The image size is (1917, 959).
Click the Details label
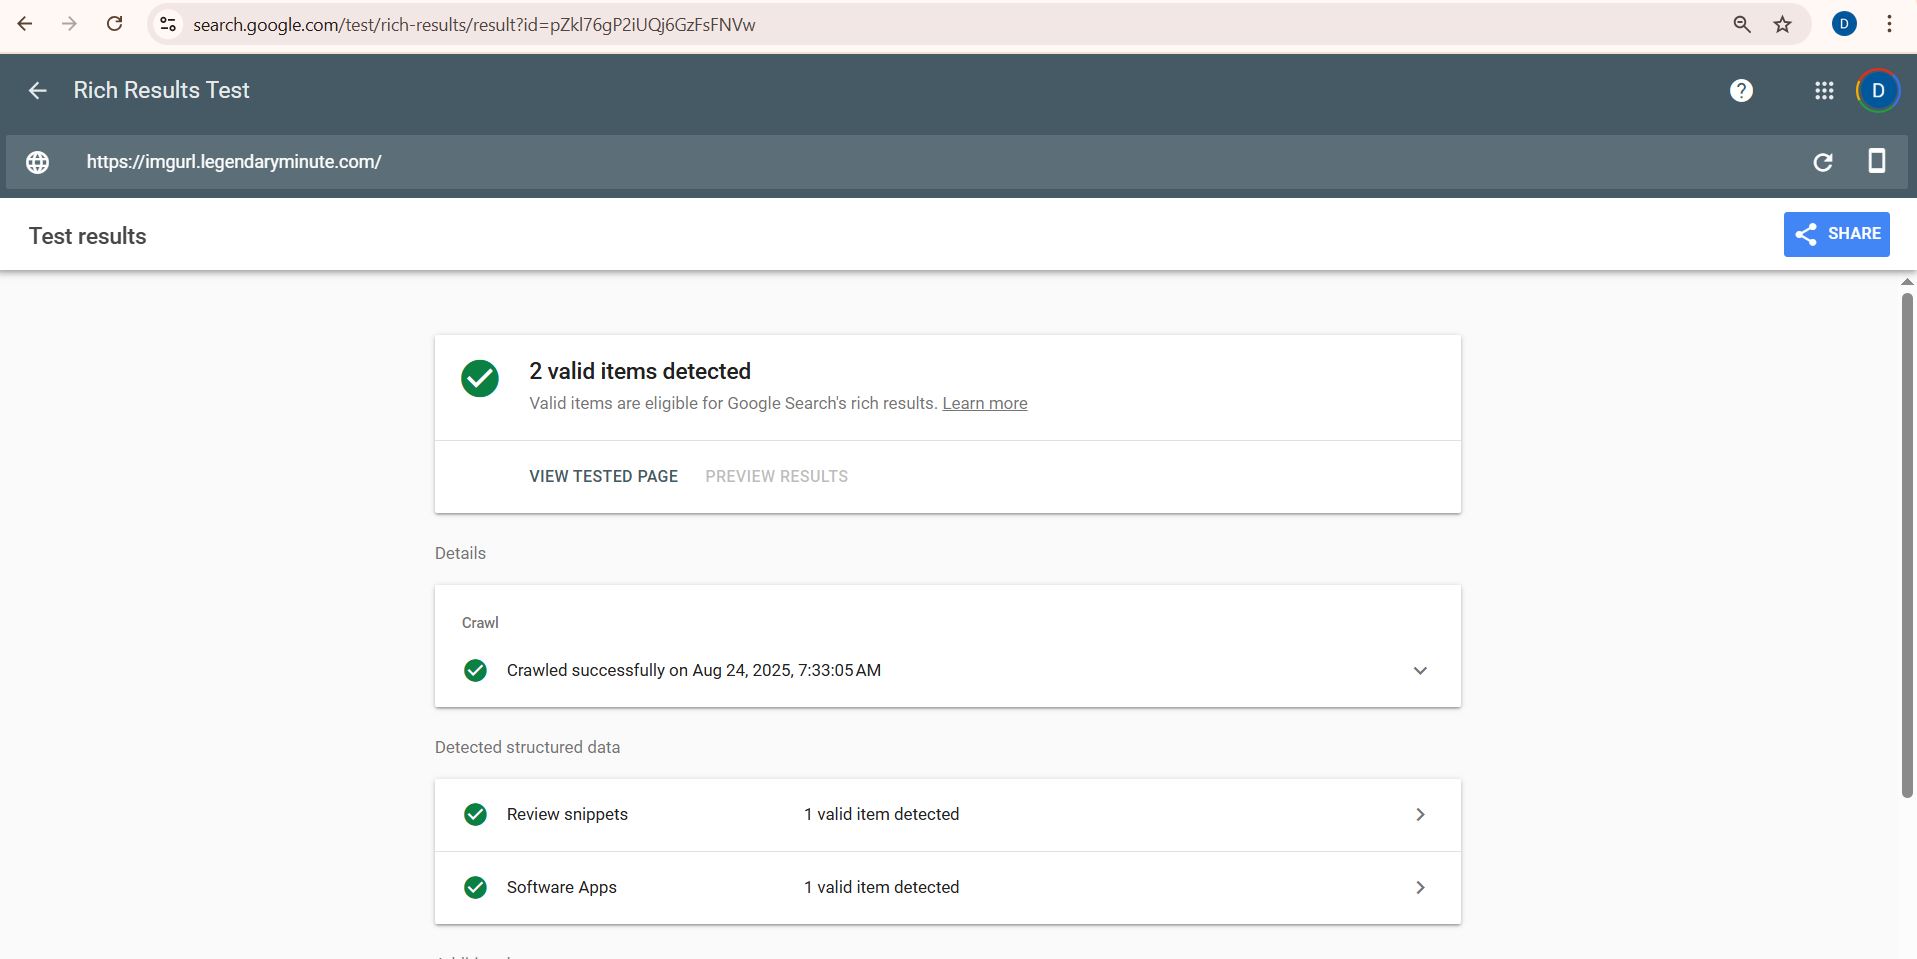pos(460,553)
